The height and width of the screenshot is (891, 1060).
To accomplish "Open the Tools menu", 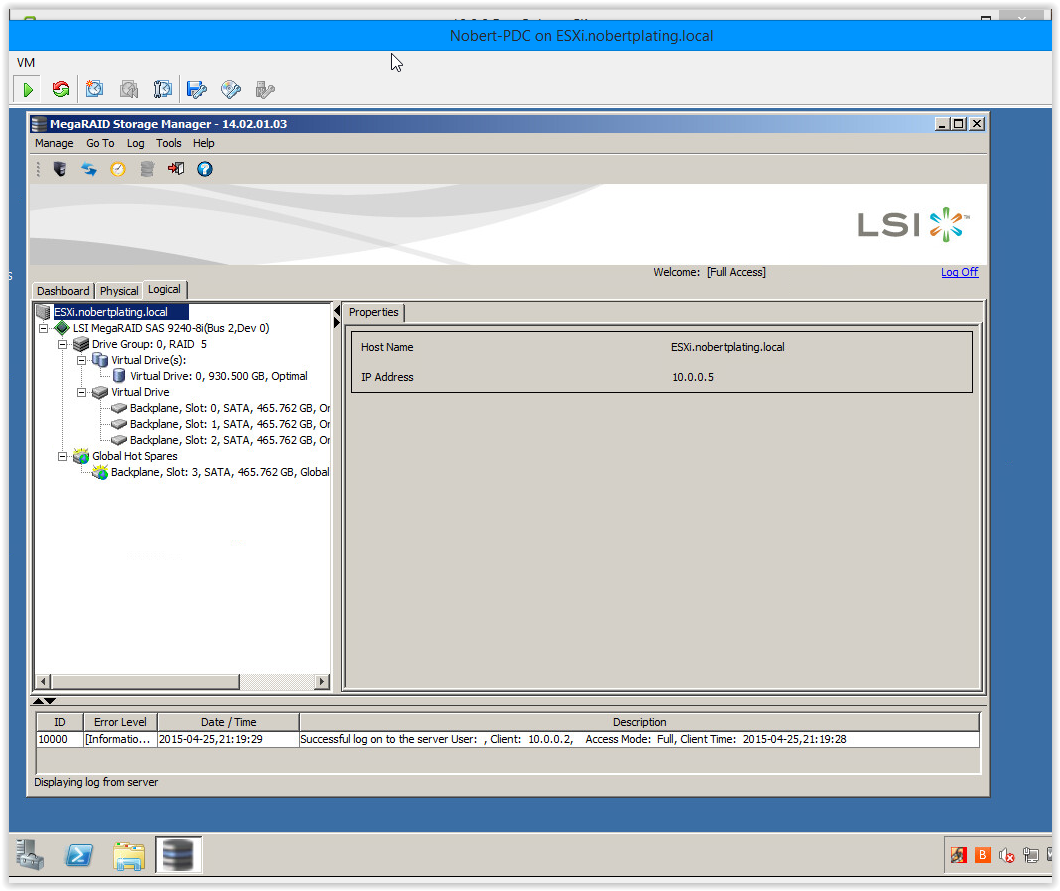I will pyautogui.click(x=168, y=143).
